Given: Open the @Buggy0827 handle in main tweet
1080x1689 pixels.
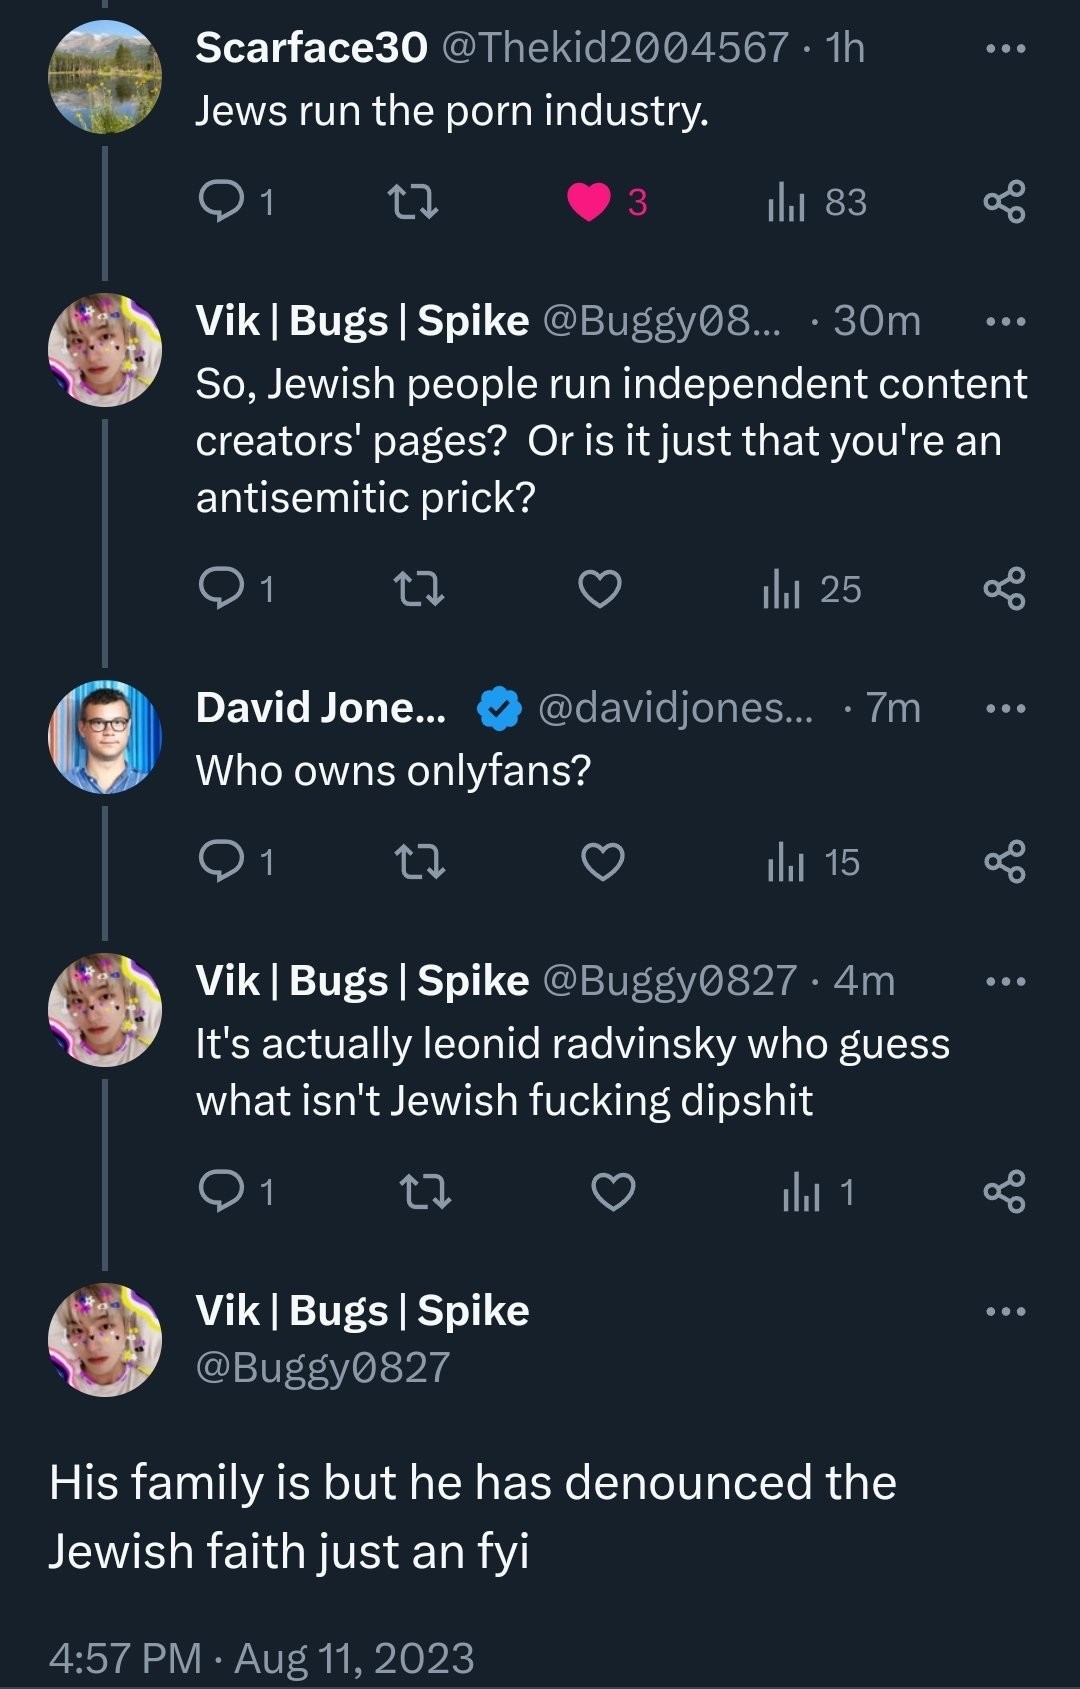Looking at the screenshot, I should point(322,1367).
